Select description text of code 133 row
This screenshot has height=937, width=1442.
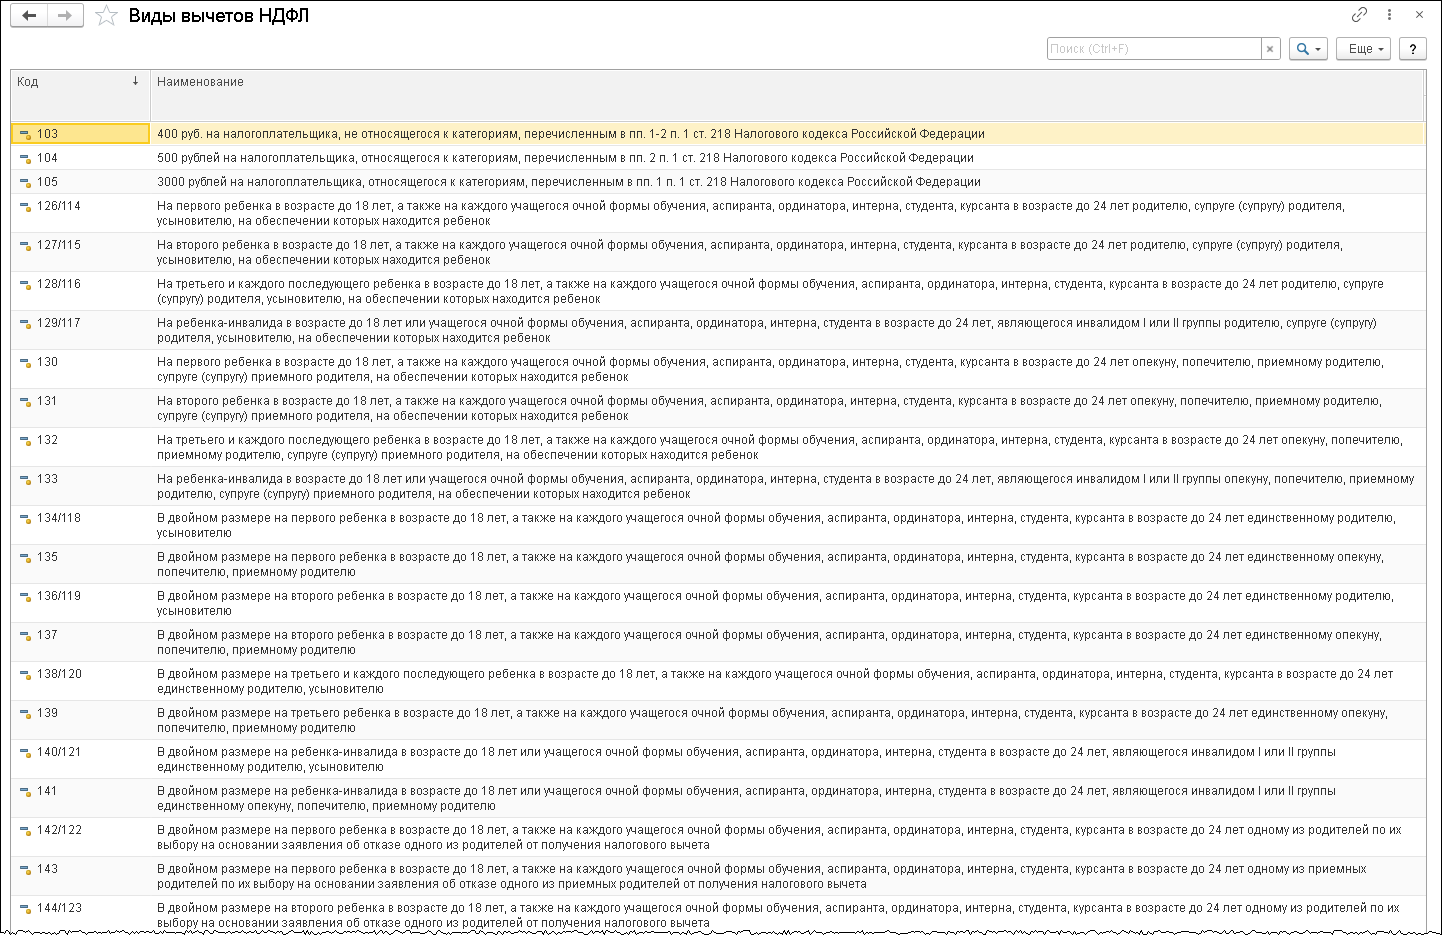(x=786, y=486)
